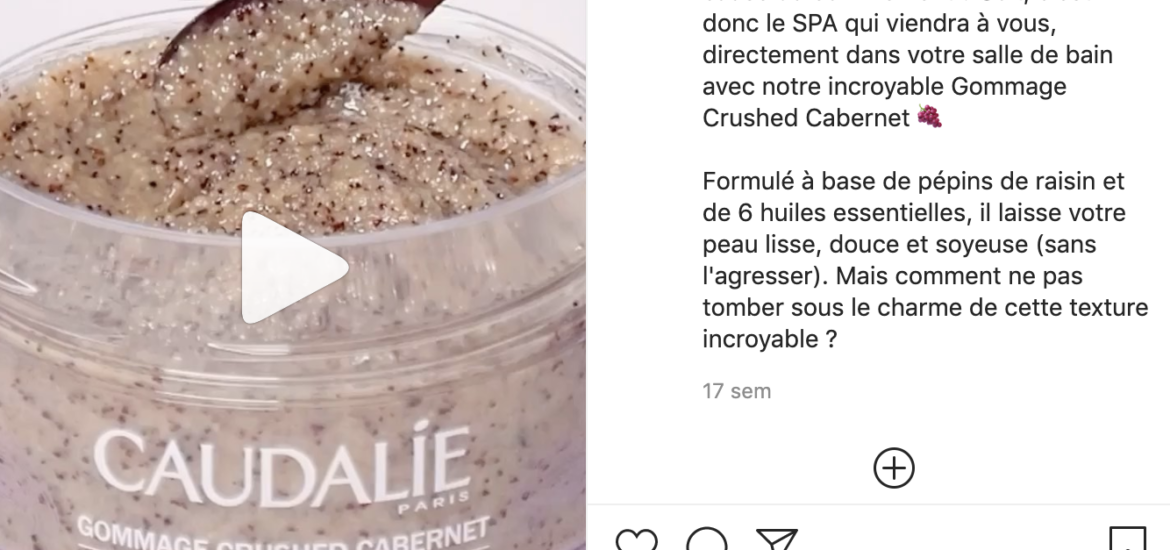Click the 'salle de bain' caption line
This screenshot has width=1170, height=550.
(907, 55)
